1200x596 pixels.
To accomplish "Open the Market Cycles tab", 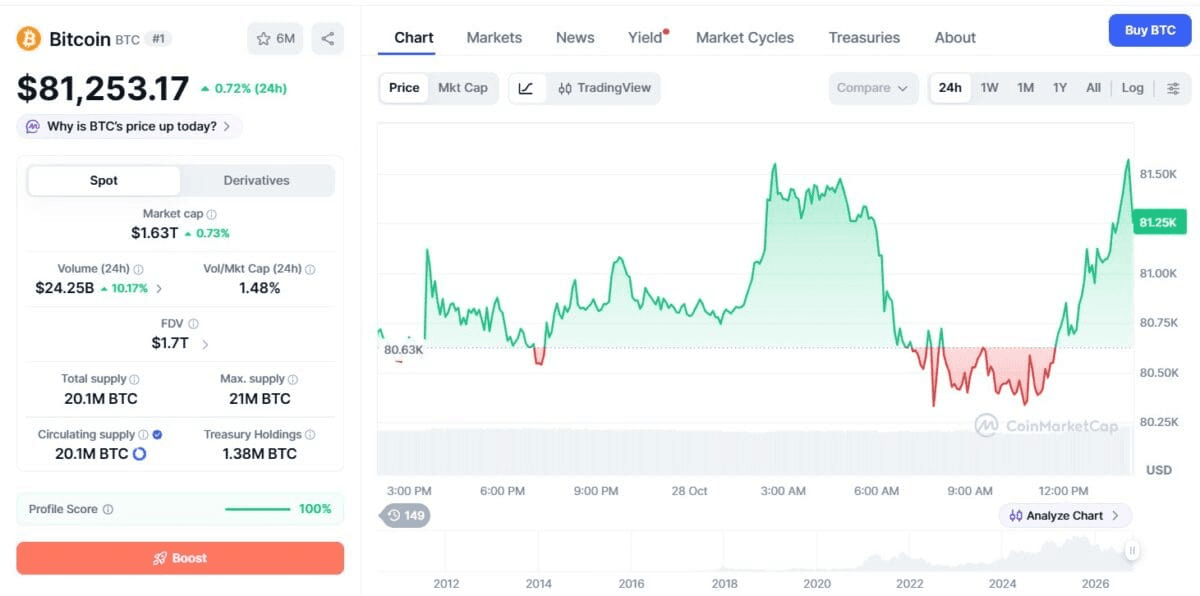I will [745, 38].
